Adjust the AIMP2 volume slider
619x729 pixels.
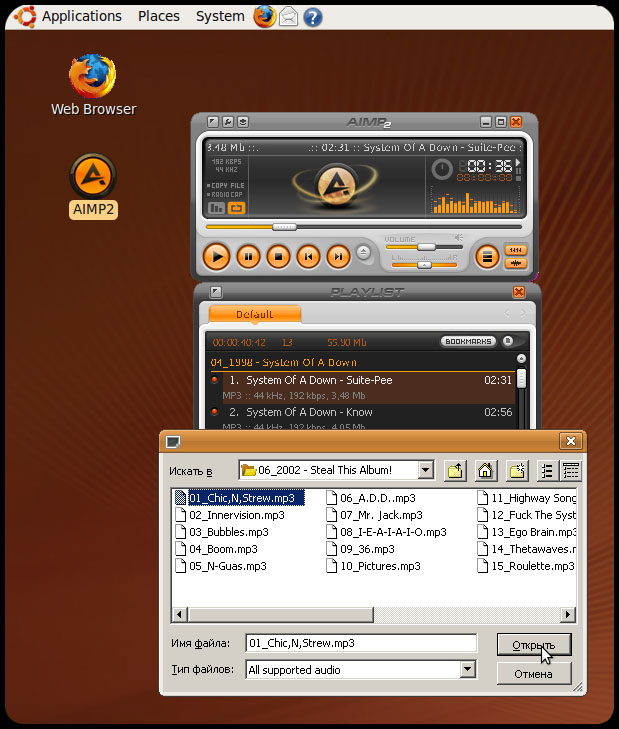click(426, 247)
